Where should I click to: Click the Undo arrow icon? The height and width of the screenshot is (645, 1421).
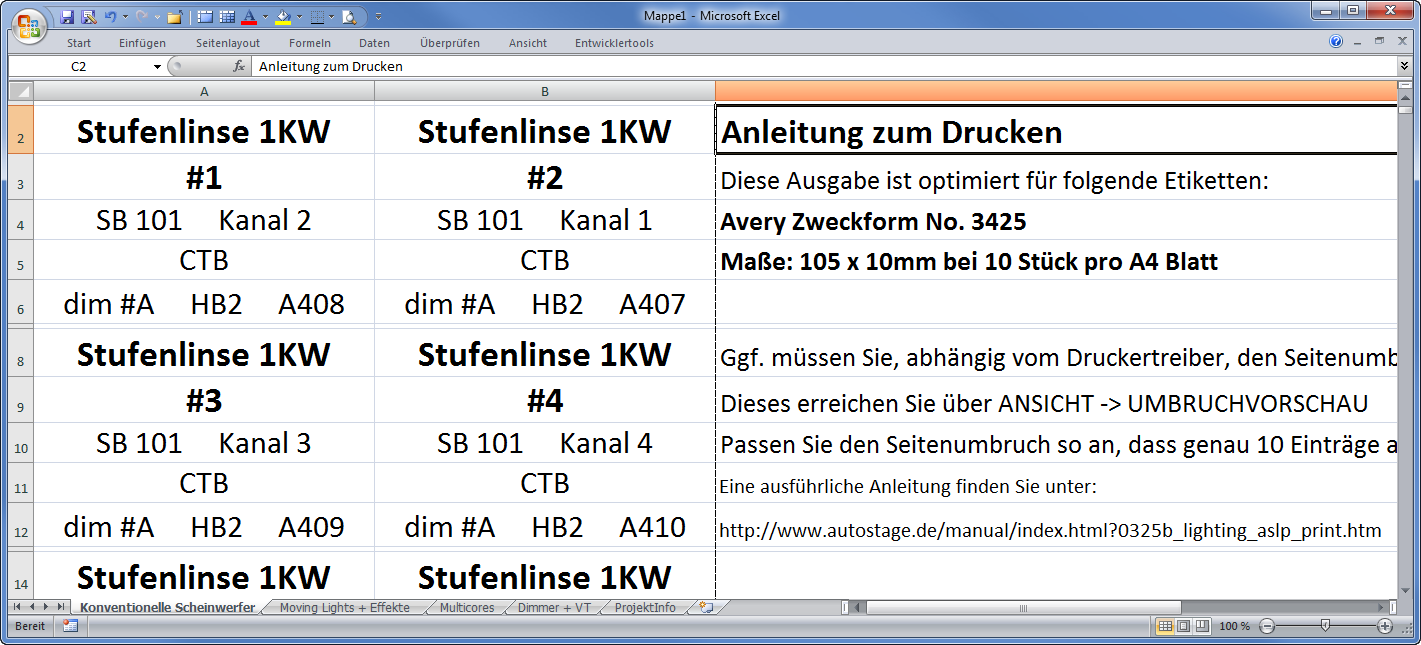point(110,17)
